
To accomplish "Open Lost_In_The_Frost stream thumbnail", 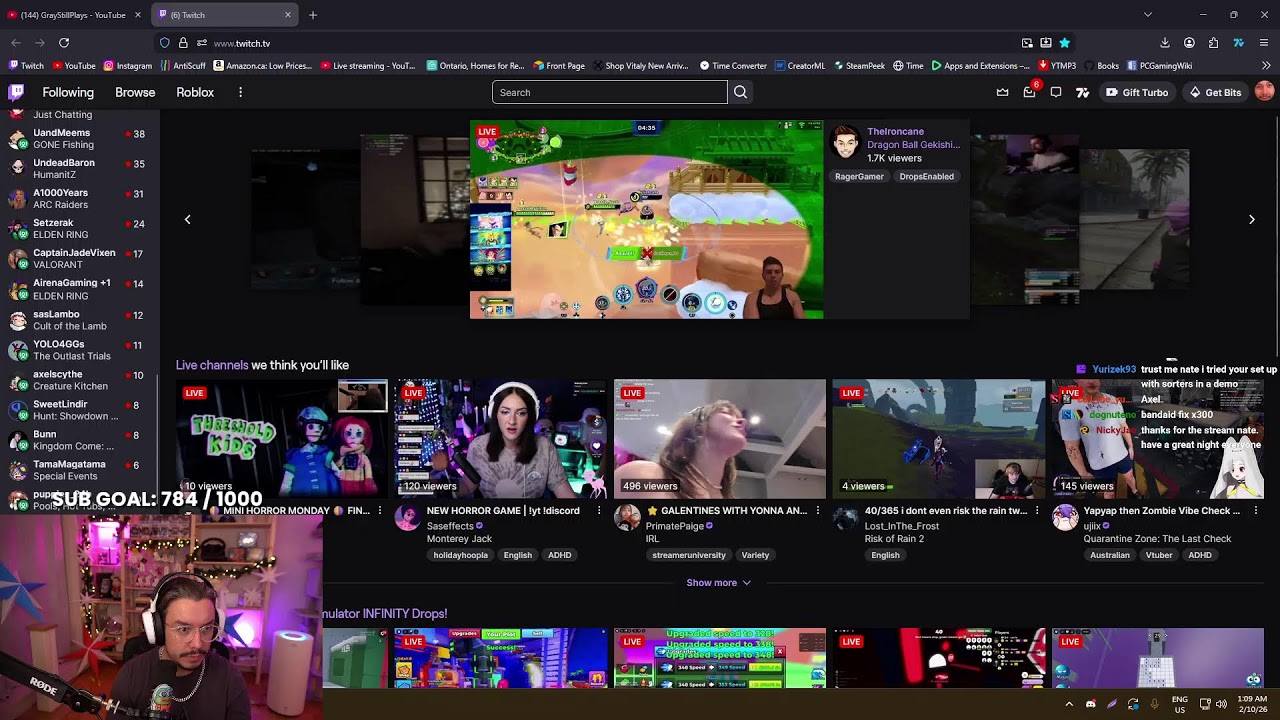I will [939, 438].
